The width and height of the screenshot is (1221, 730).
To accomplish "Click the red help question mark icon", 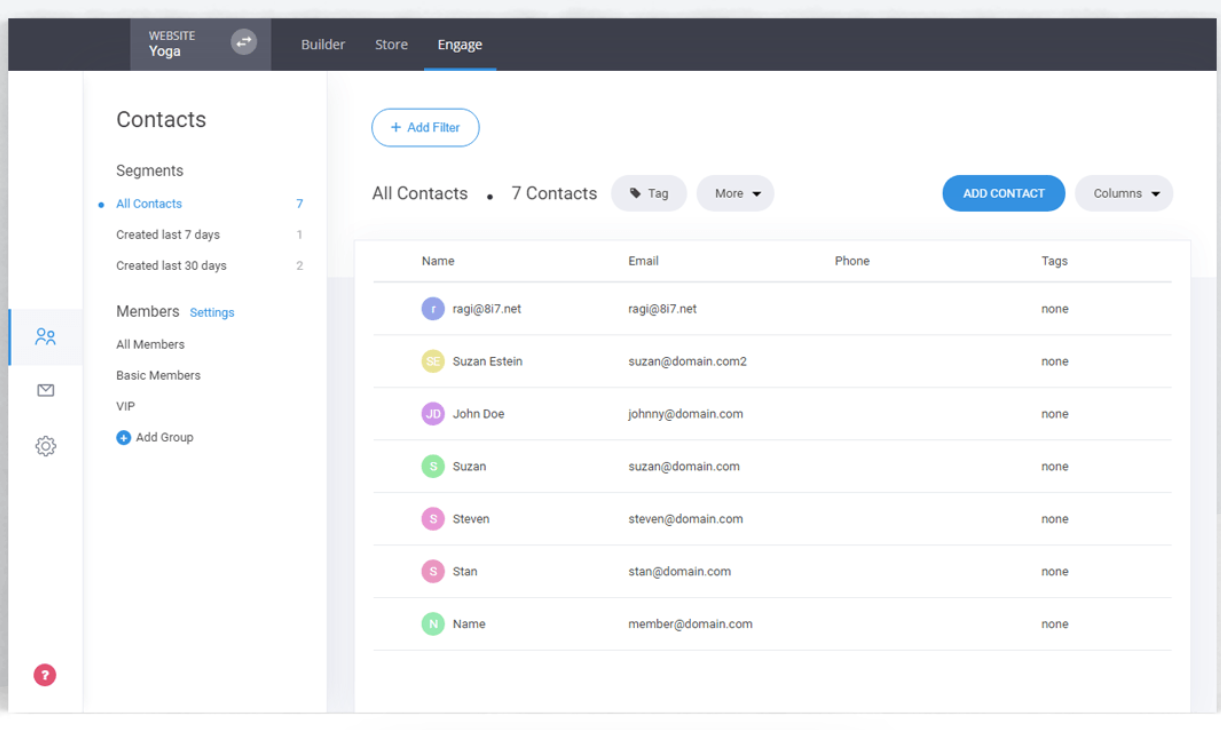I will tap(45, 675).
